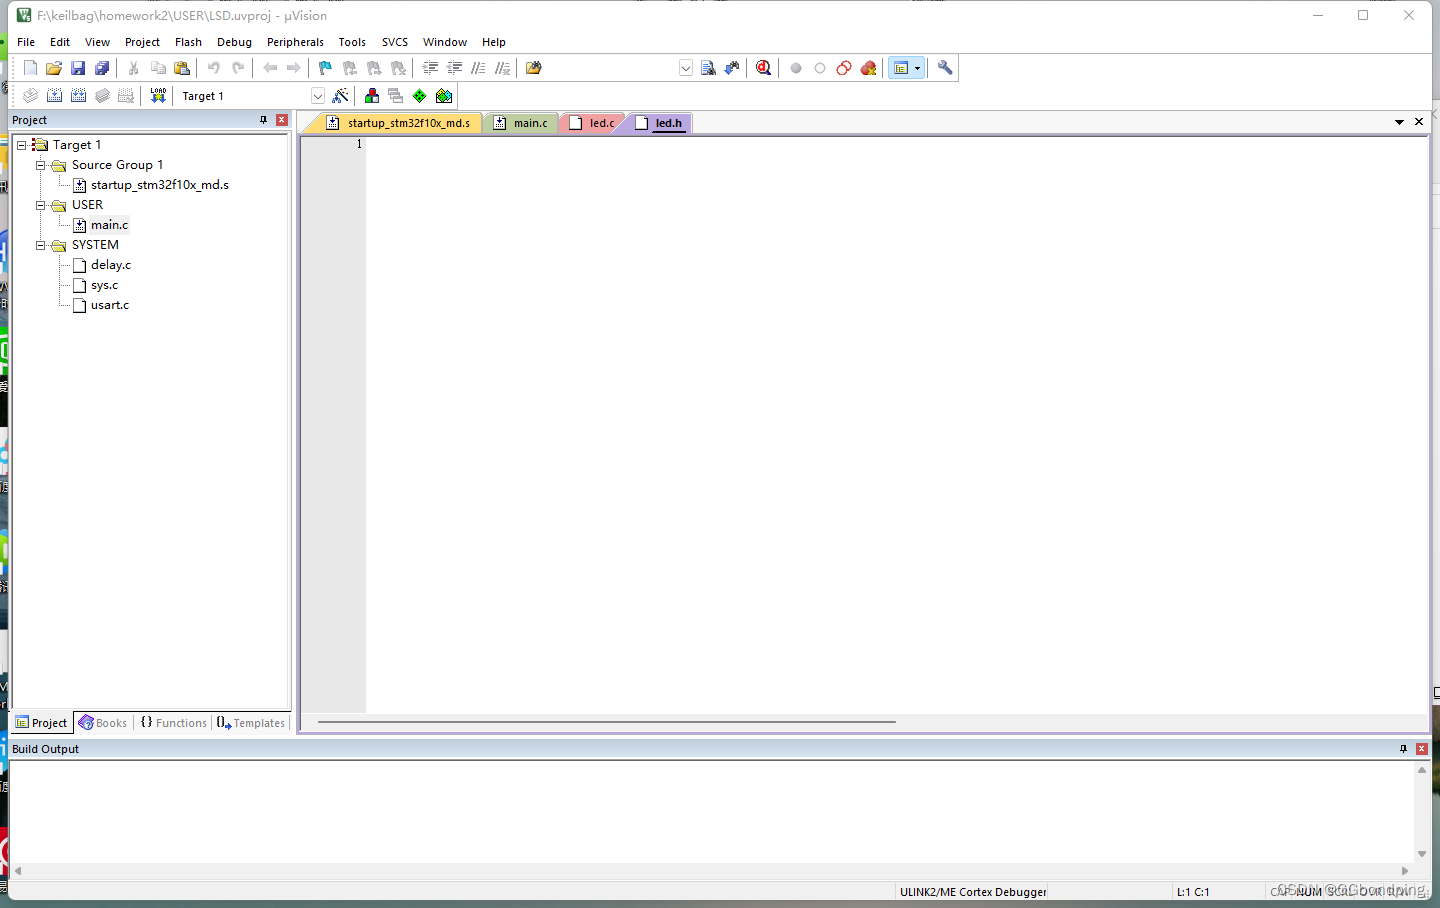Uncomment selection icon
The width and height of the screenshot is (1440, 908).
[x=502, y=68]
